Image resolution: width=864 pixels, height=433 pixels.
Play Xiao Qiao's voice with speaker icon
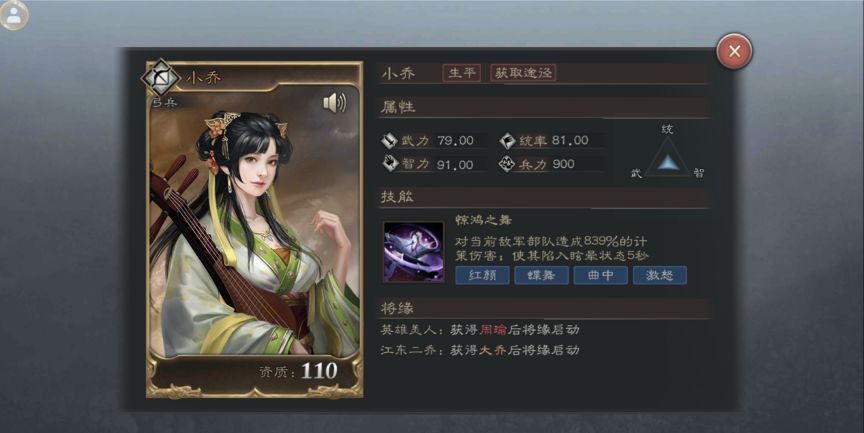[x=334, y=102]
